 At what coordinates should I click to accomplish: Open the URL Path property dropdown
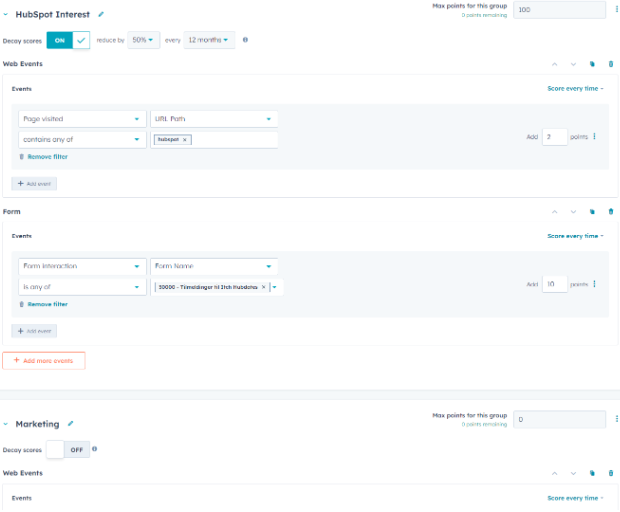tap(214, 119)
